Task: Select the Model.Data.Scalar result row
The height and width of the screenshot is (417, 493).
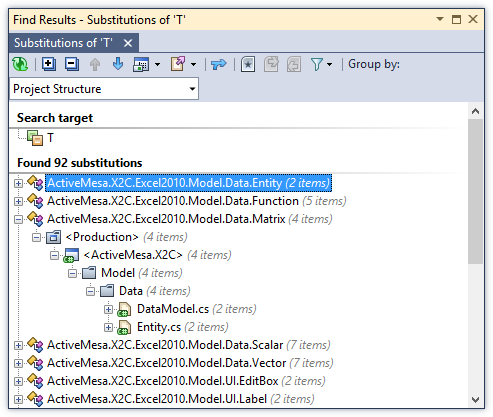Action: [x=189, y=345]
